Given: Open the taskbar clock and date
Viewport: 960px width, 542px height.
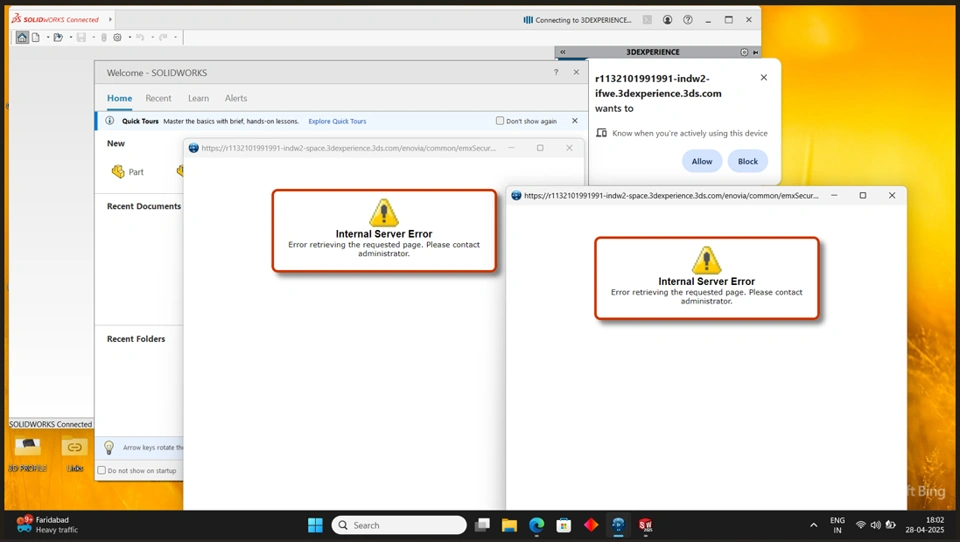Looking at the screenshot, I should (925, 525).
